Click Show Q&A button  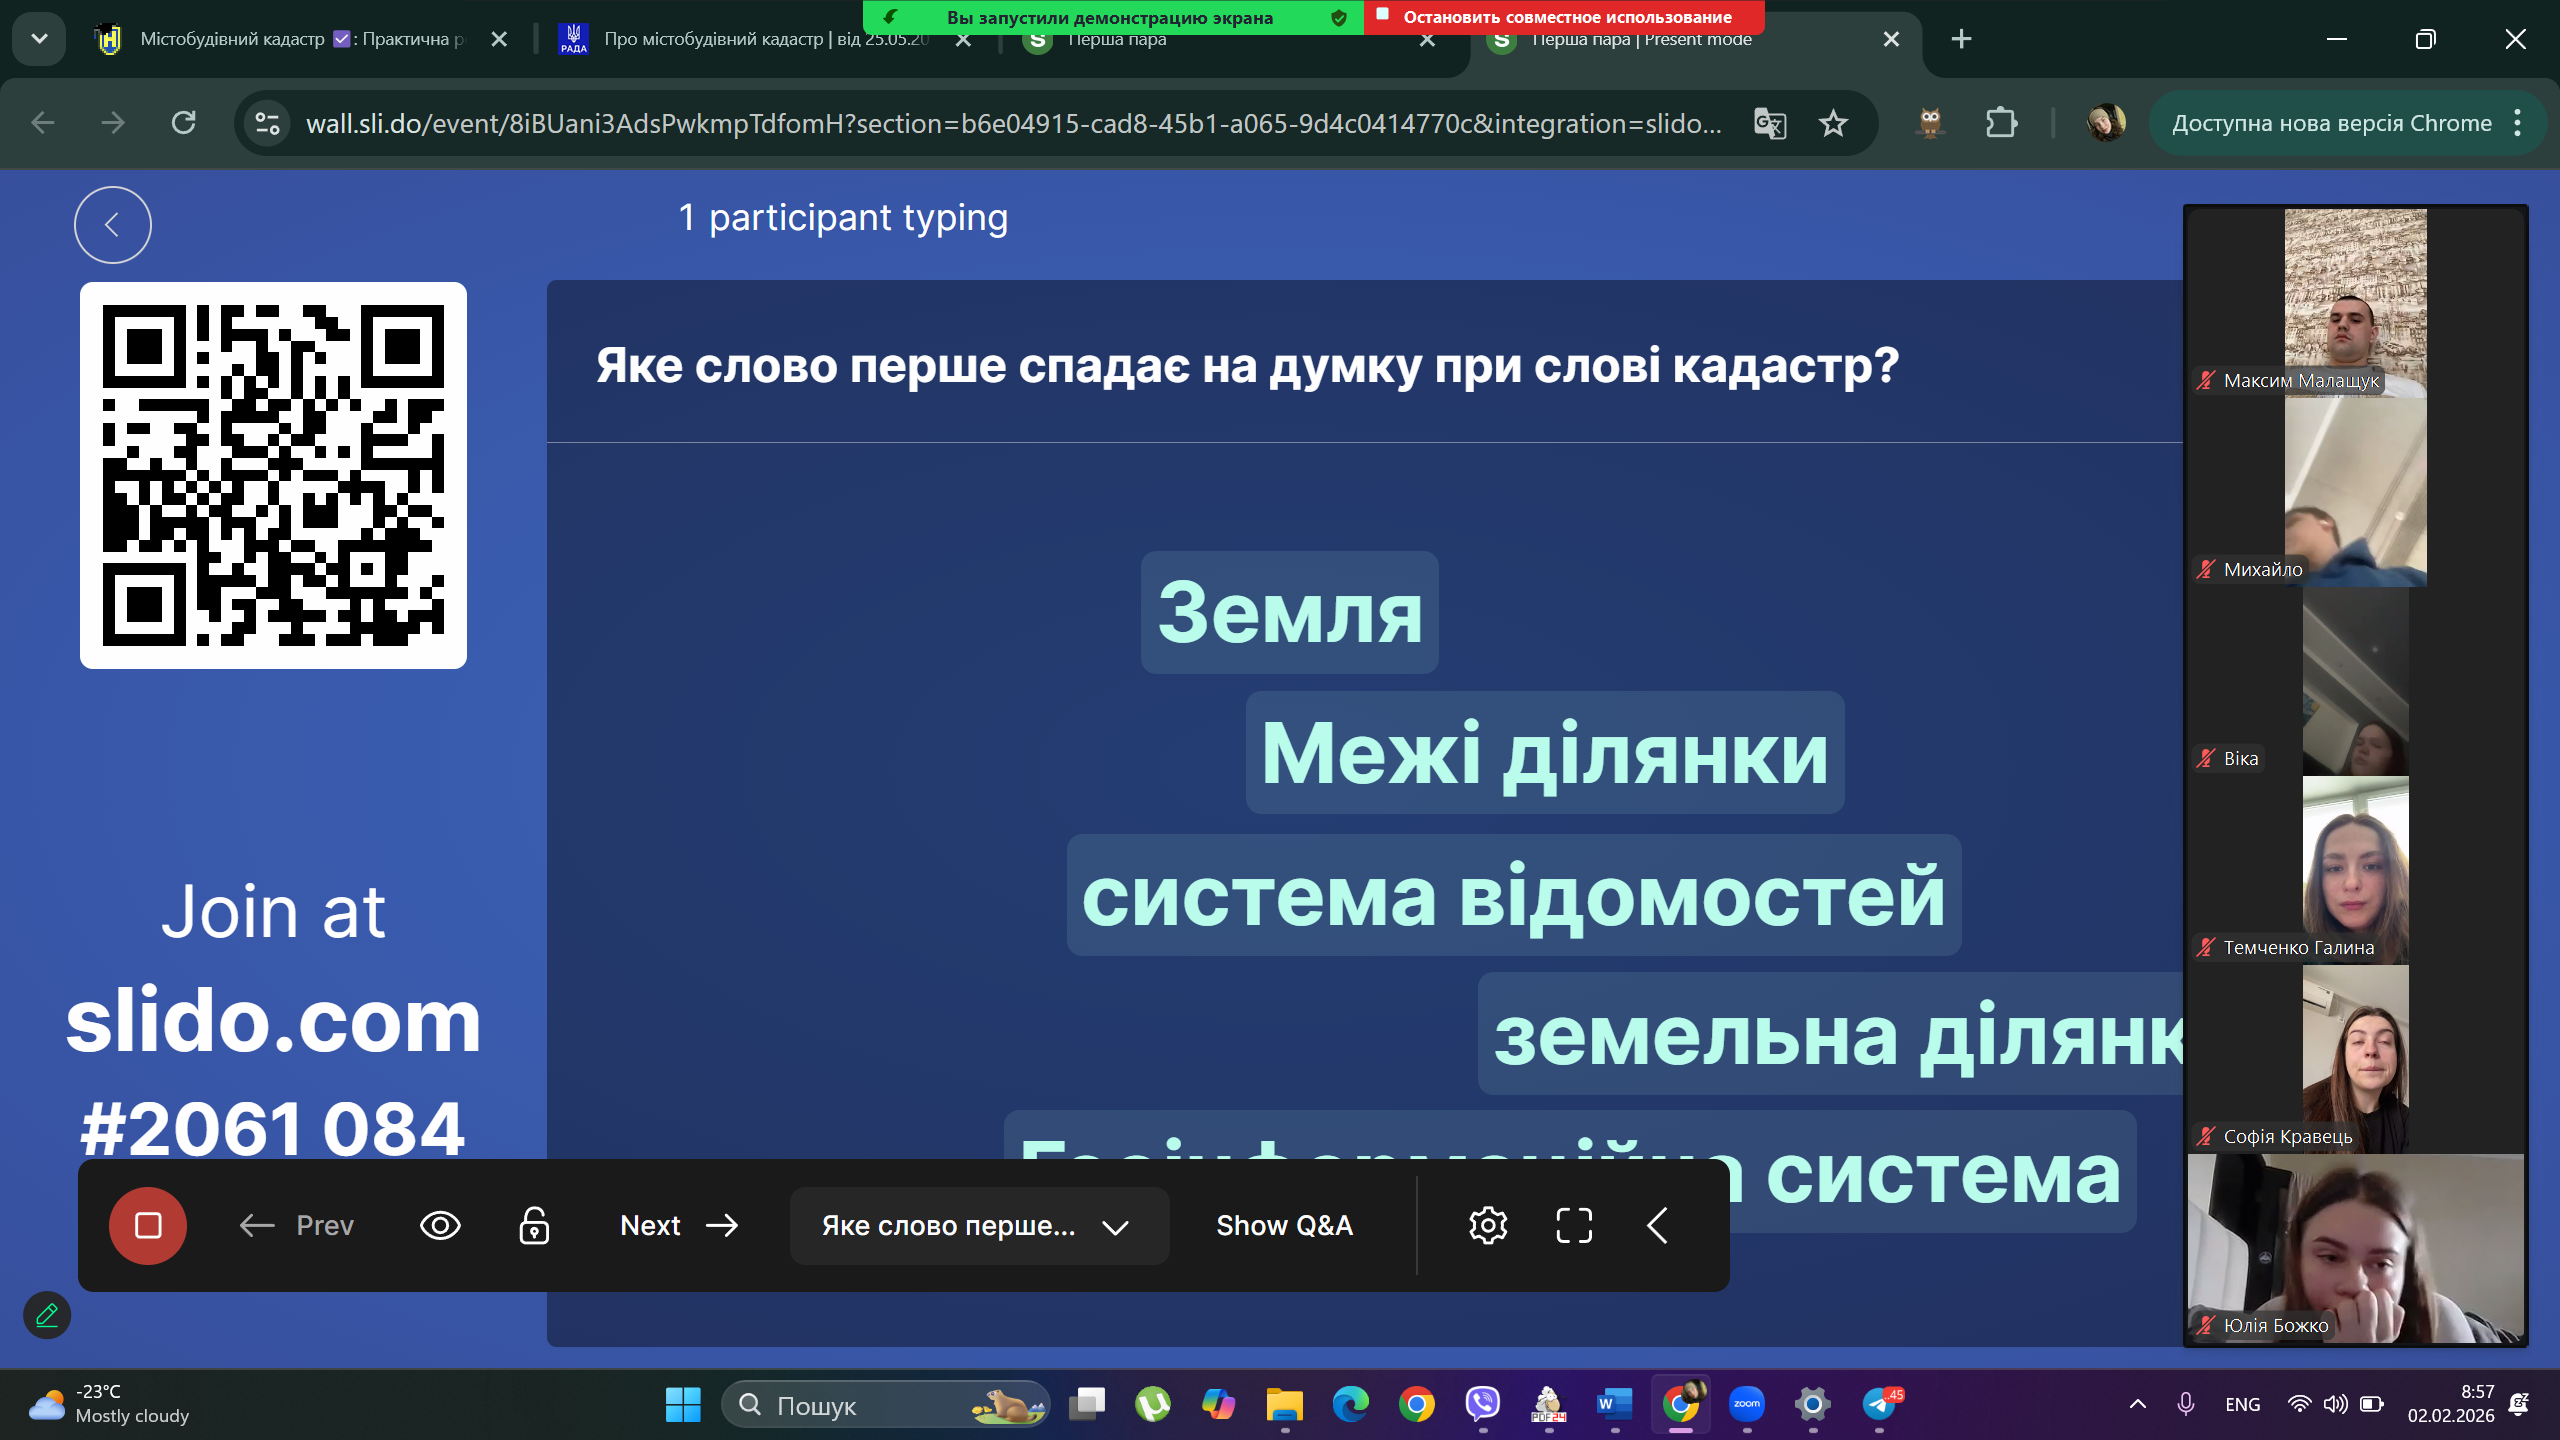point(1284,1225)
